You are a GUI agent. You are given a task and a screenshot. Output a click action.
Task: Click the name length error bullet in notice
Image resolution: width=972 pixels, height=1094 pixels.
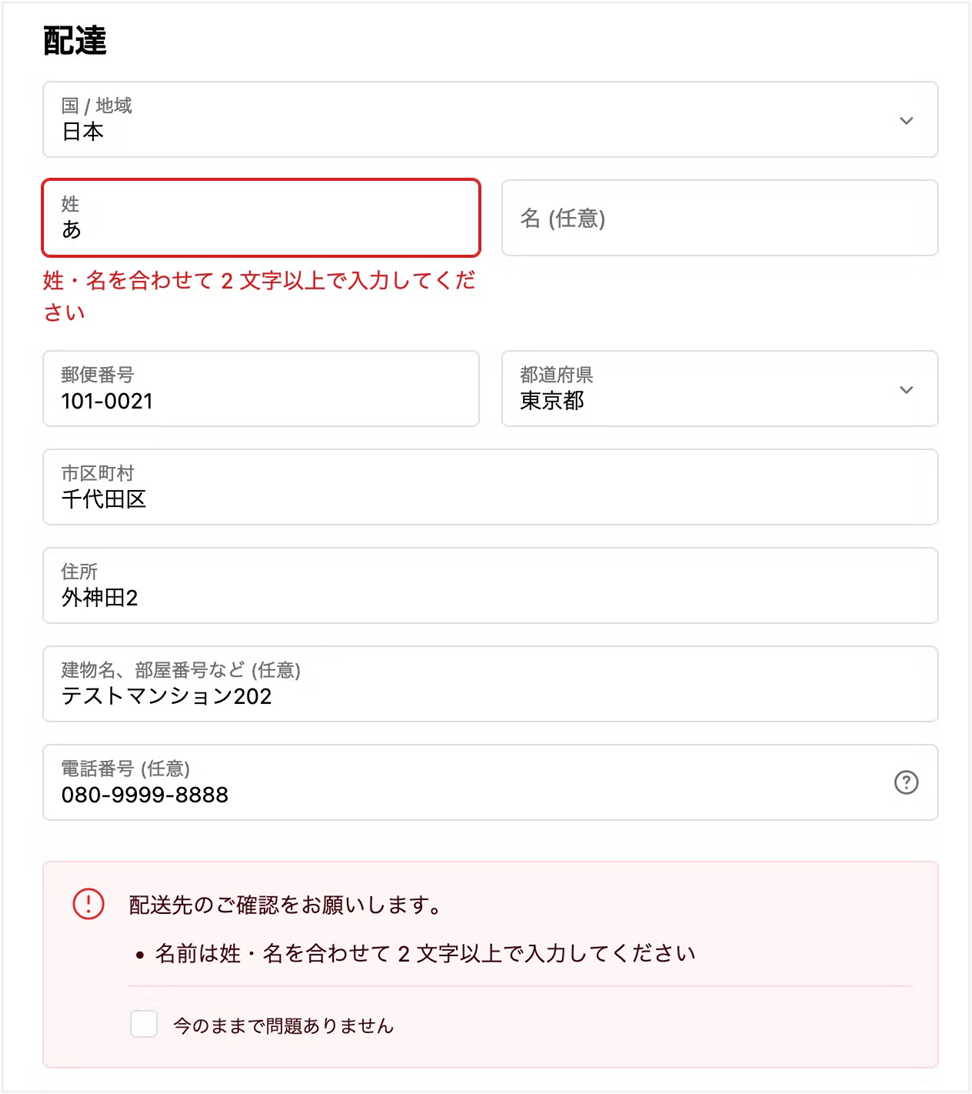point(425,953)
